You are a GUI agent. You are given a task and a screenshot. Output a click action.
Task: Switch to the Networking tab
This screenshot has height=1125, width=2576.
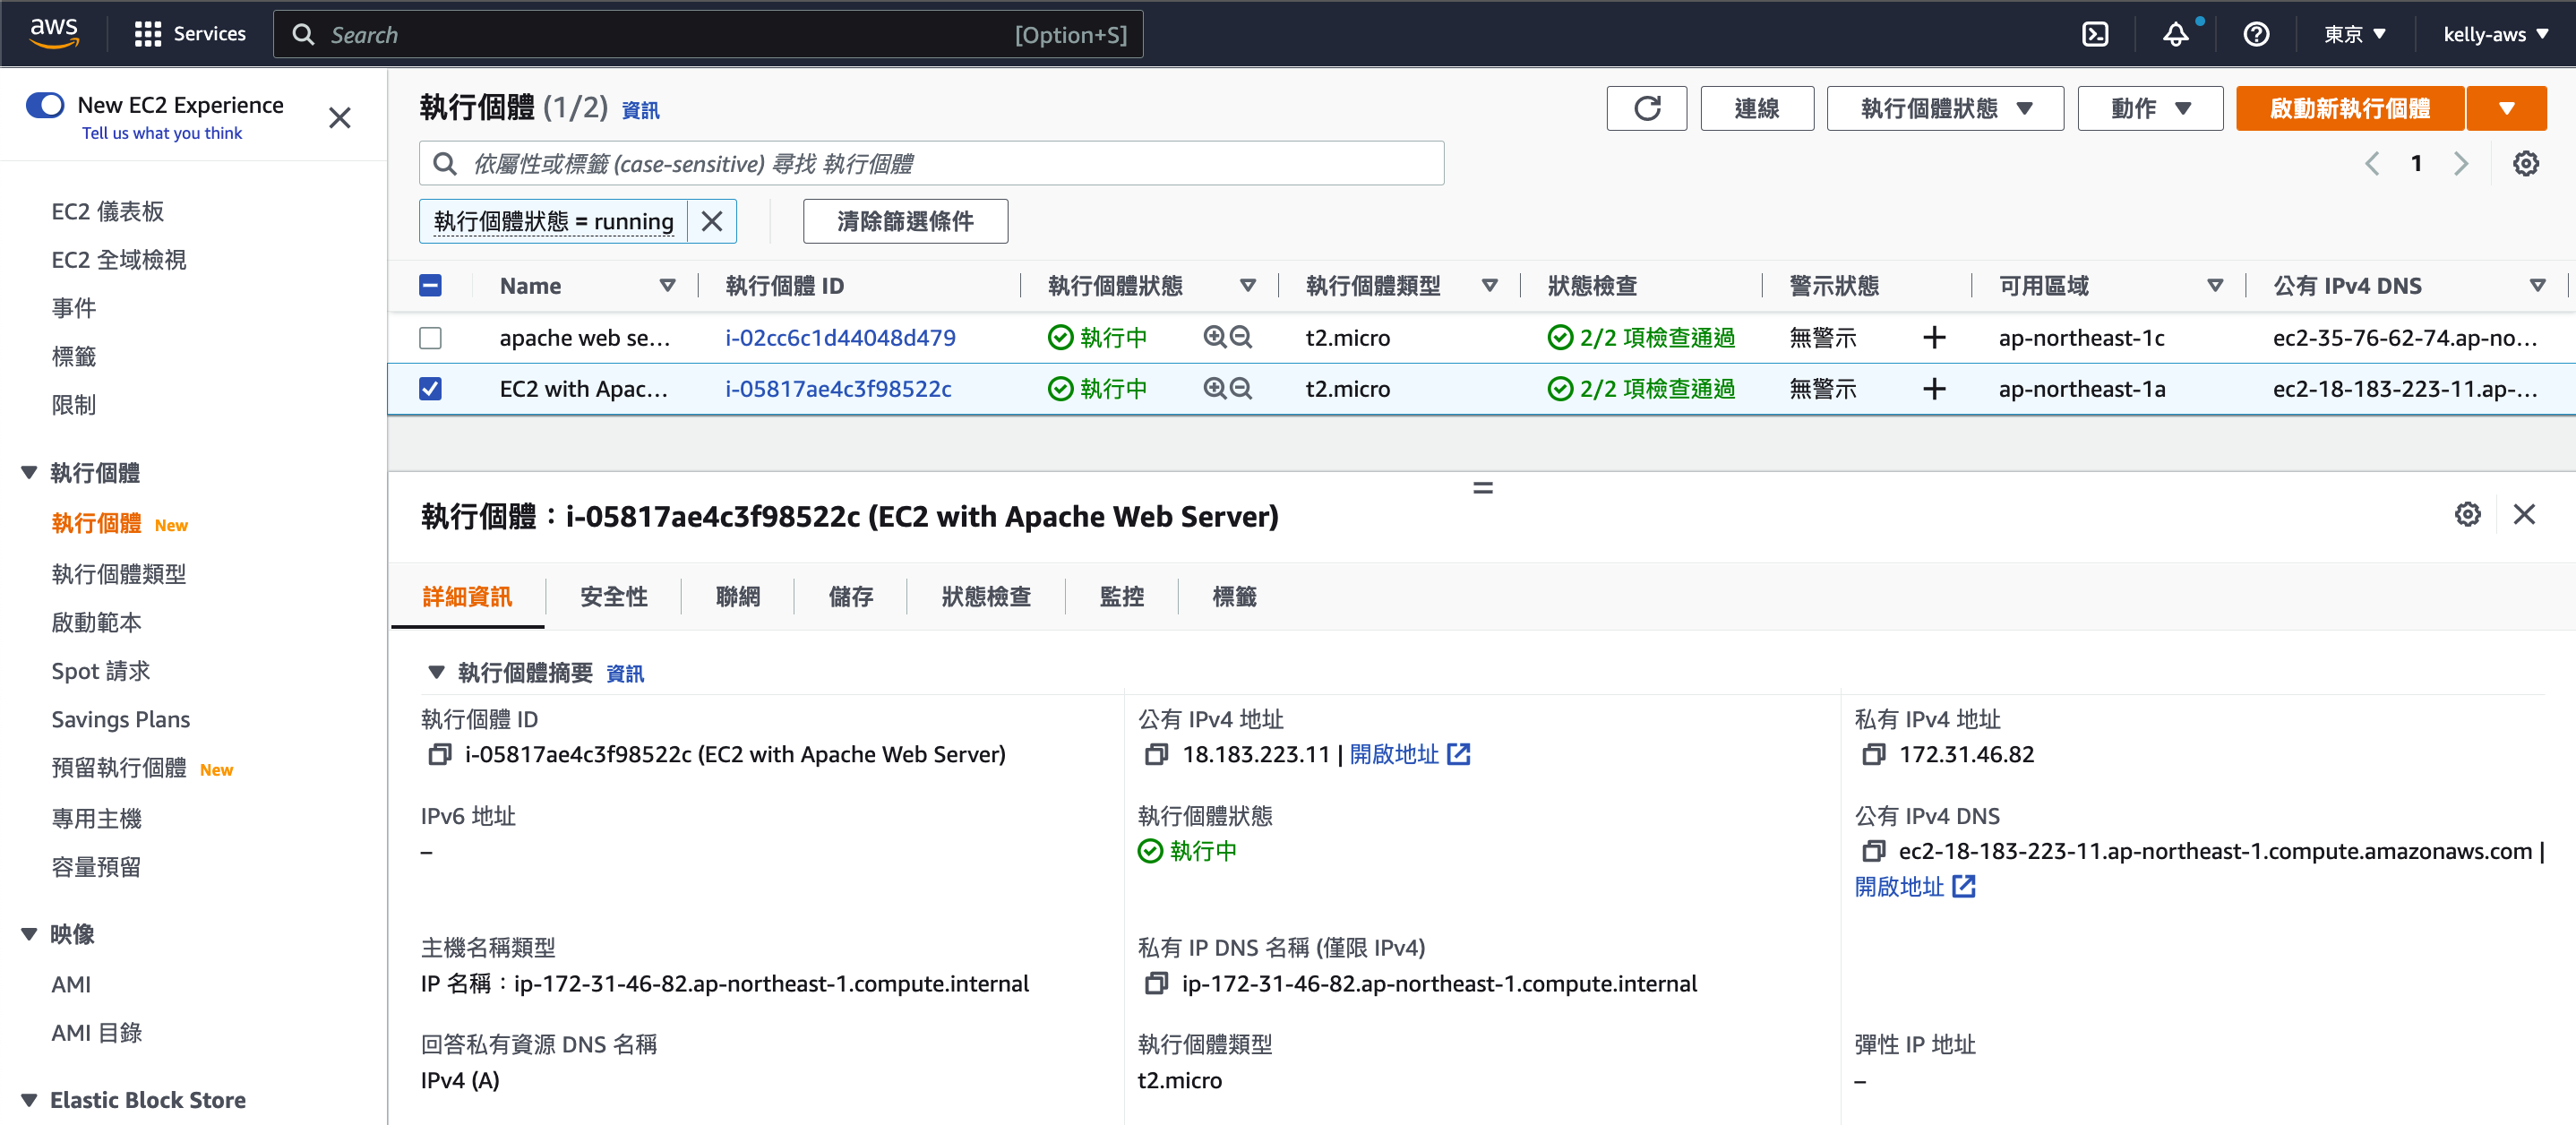[x=738, y=597]
